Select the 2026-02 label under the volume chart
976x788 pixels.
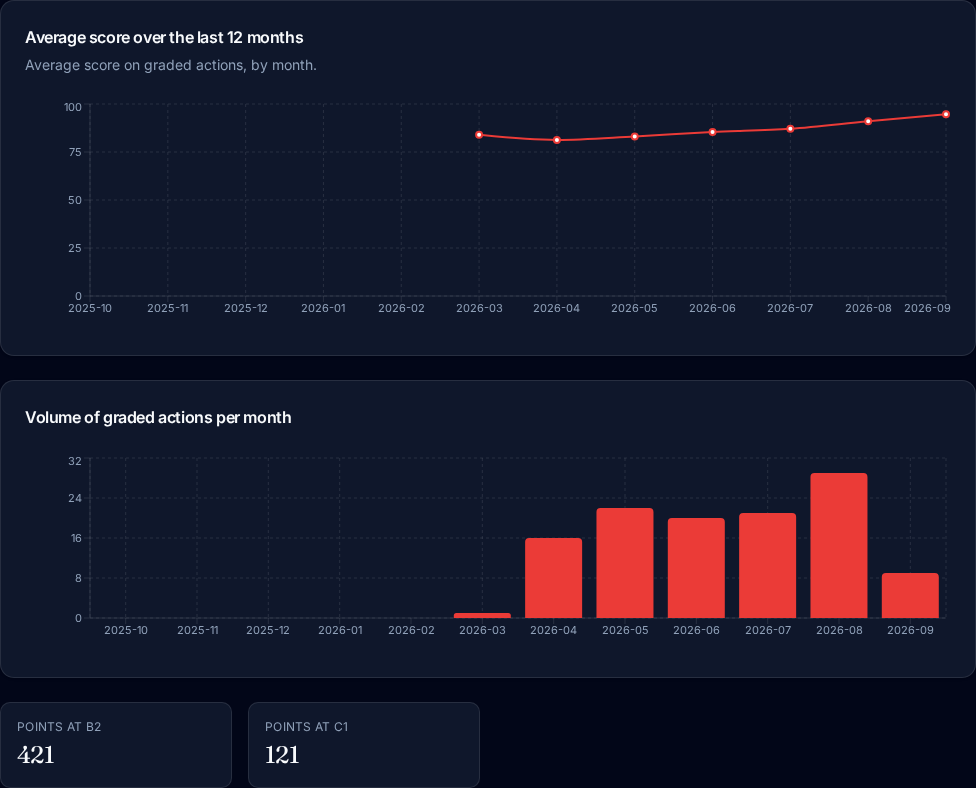click(411, 630)
